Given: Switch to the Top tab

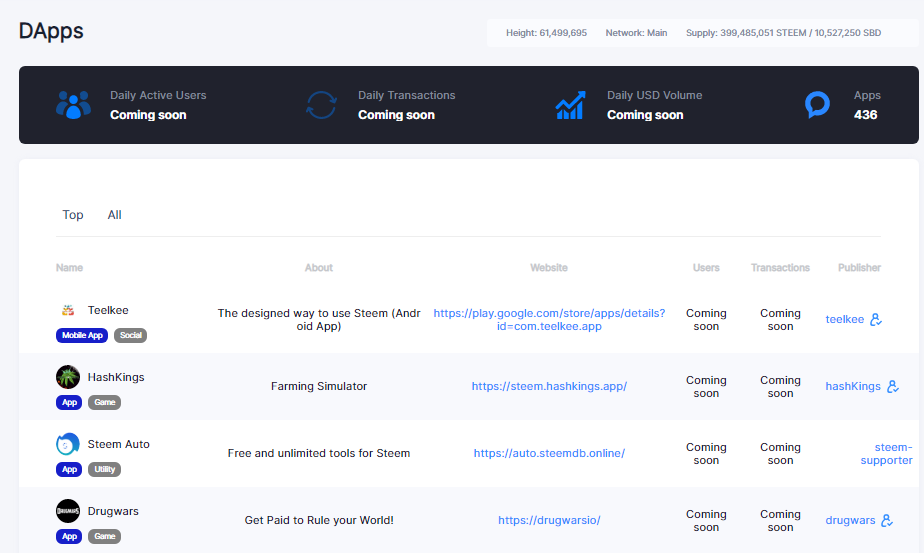Looking at the screenshot, I should point(73,215).
